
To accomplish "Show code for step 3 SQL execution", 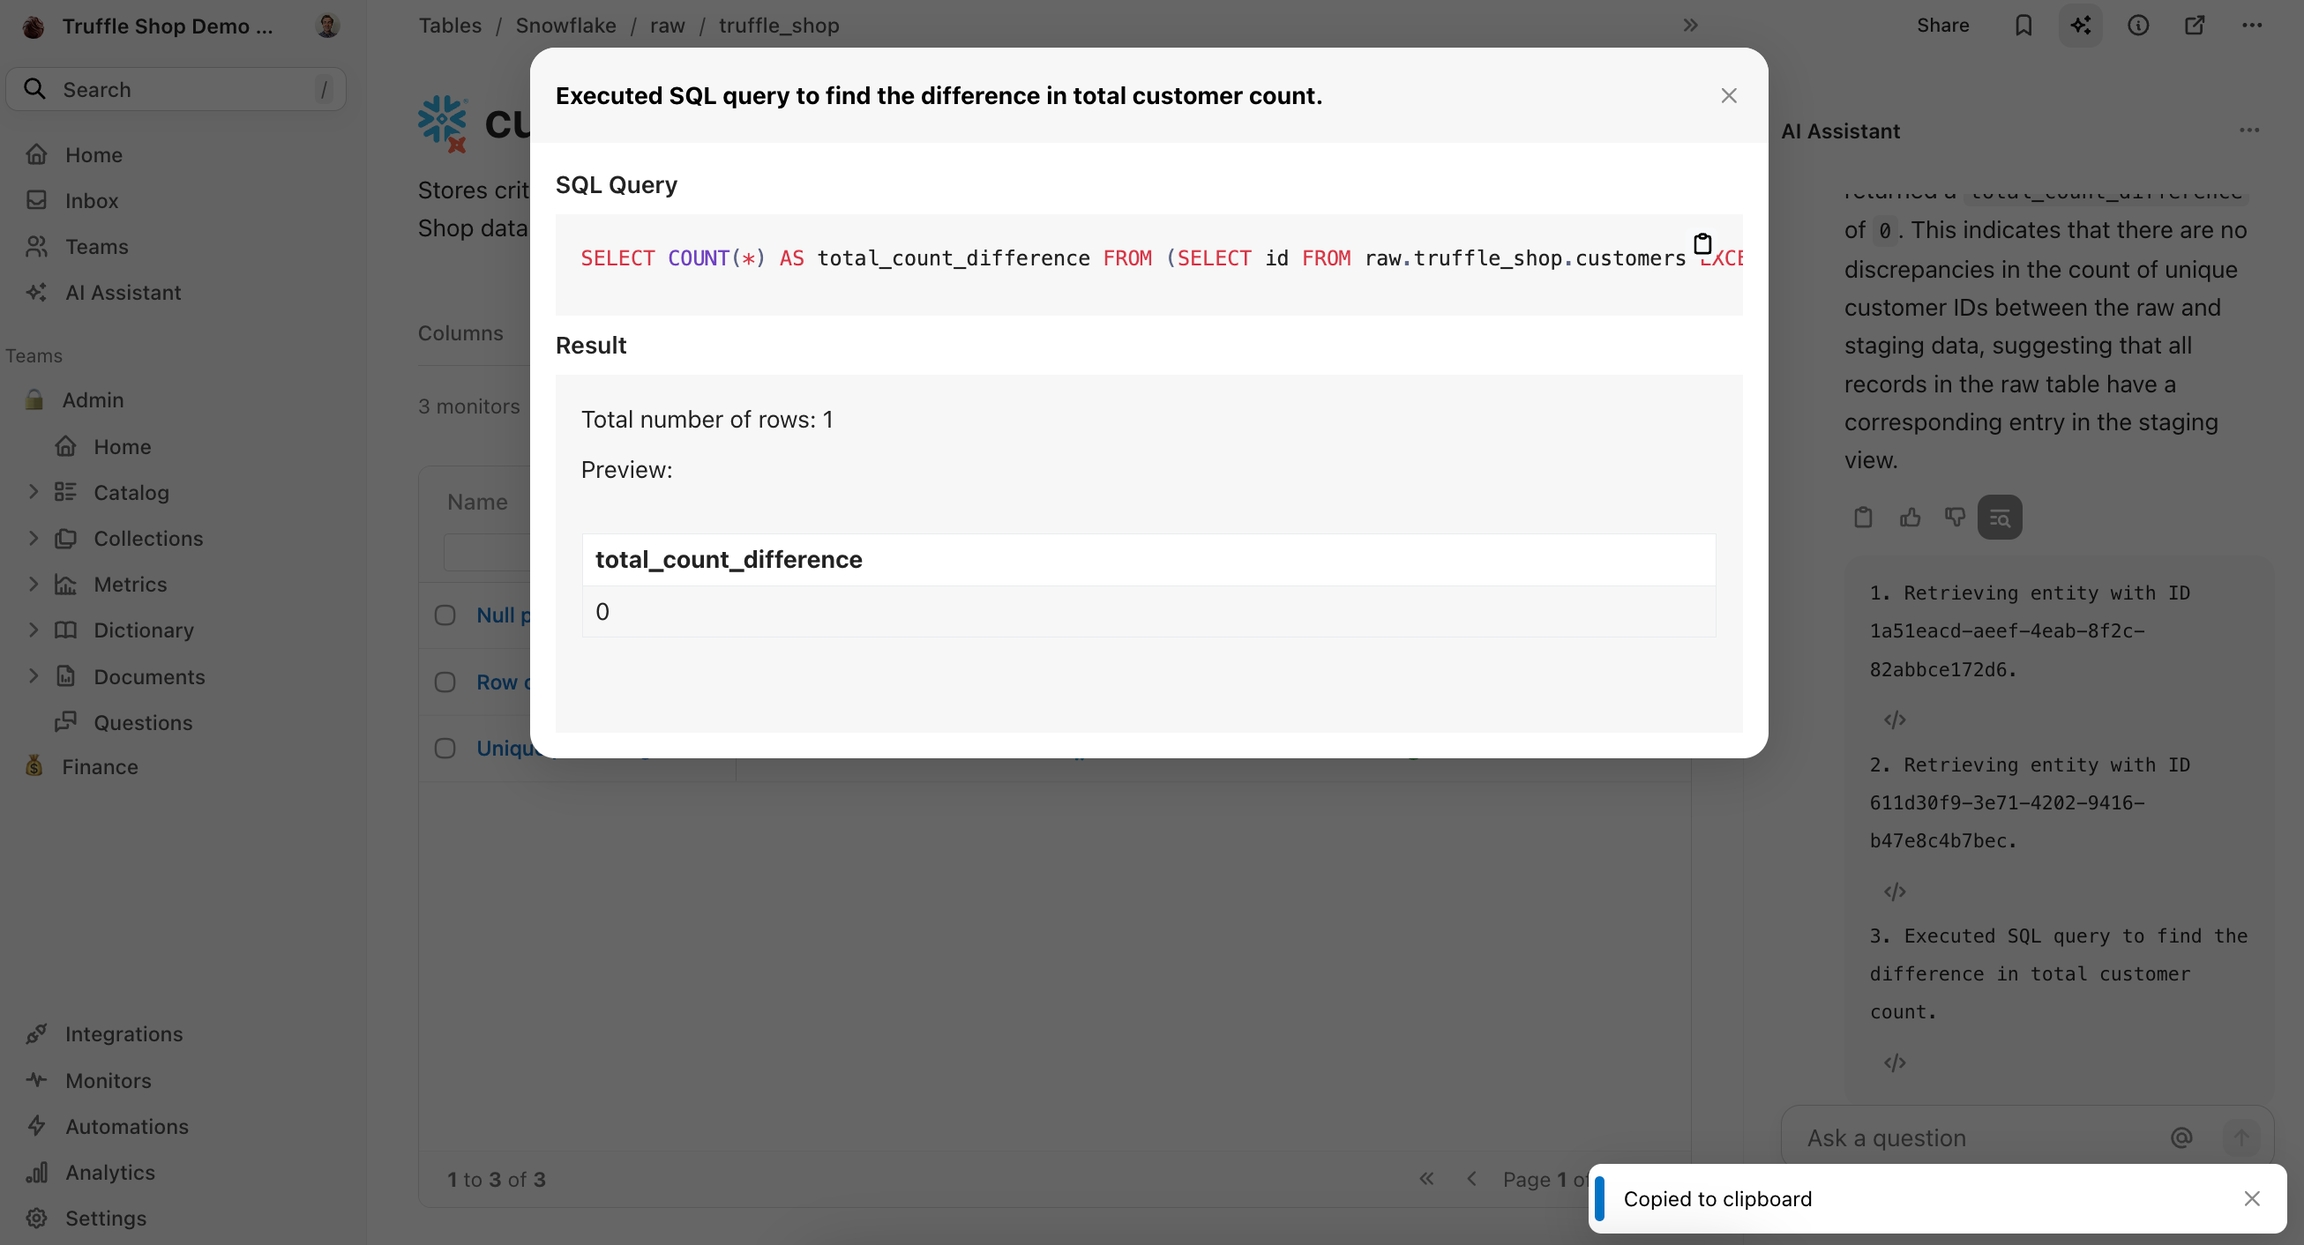I will (1894, 1063).
